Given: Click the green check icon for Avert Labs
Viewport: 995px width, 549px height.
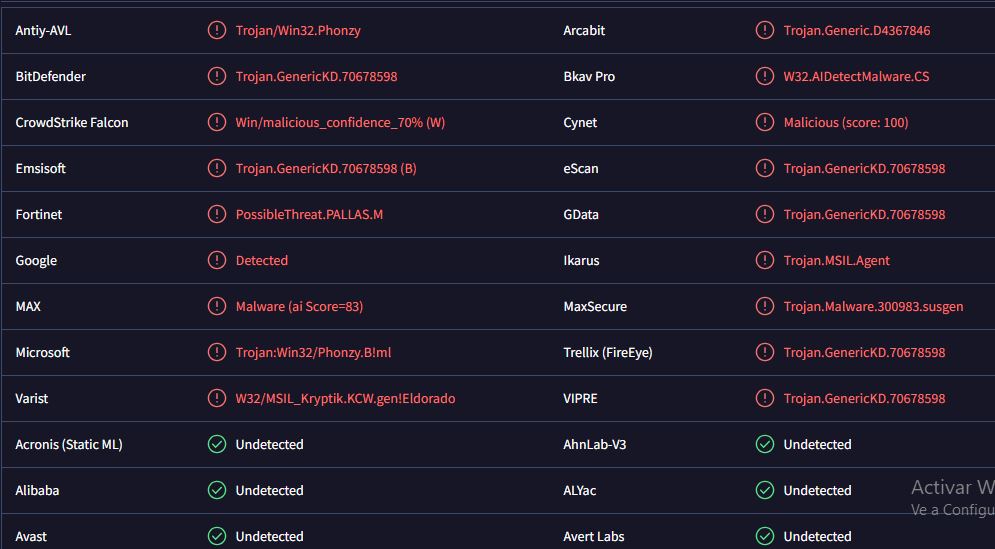Looking at the screenshot, I should point(765,536).
